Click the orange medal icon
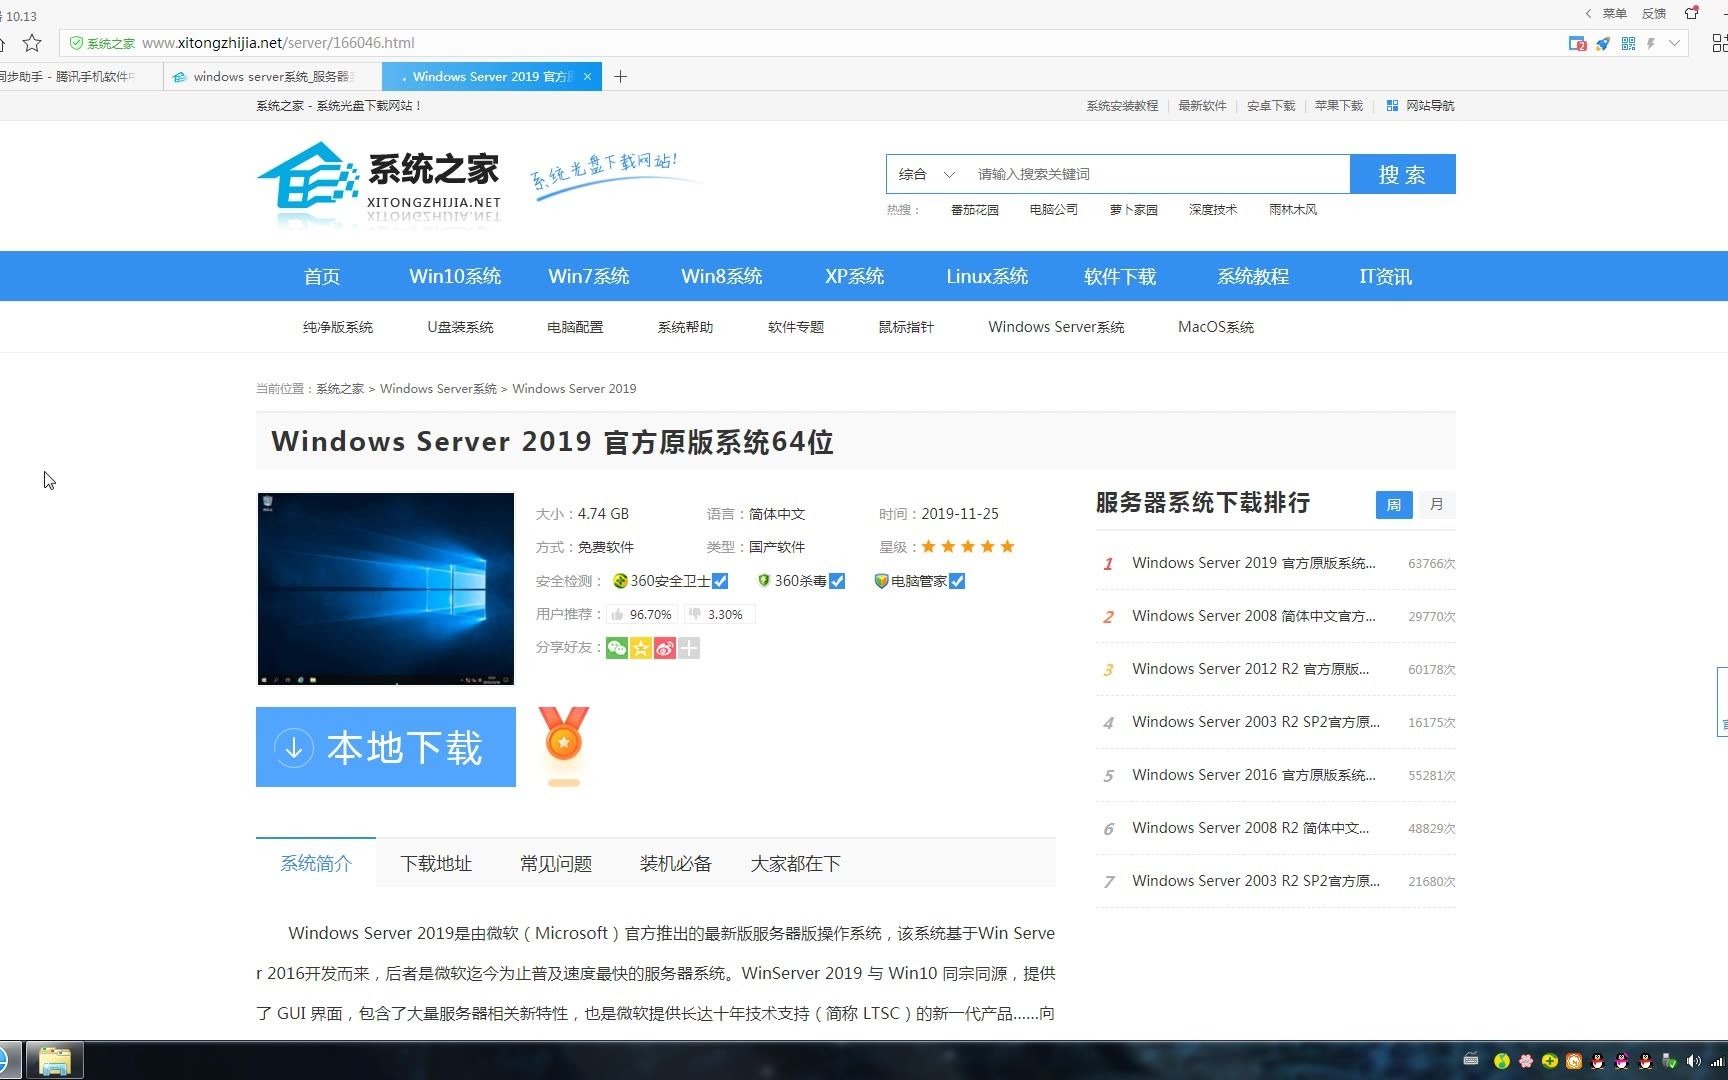The height and width of the screenshot is (1080, 1728). 564,747
